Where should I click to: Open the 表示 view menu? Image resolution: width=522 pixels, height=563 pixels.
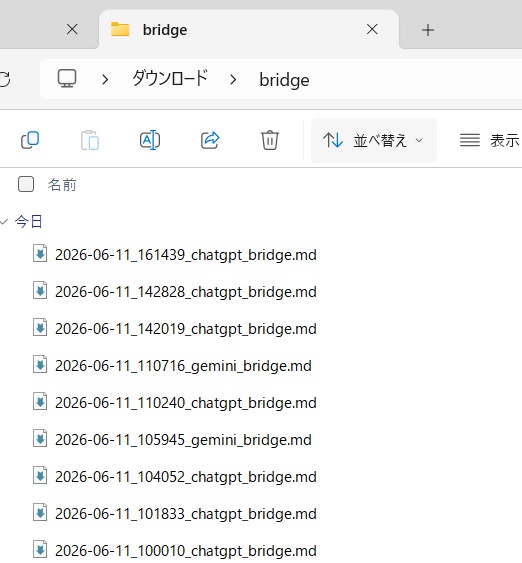490,140
